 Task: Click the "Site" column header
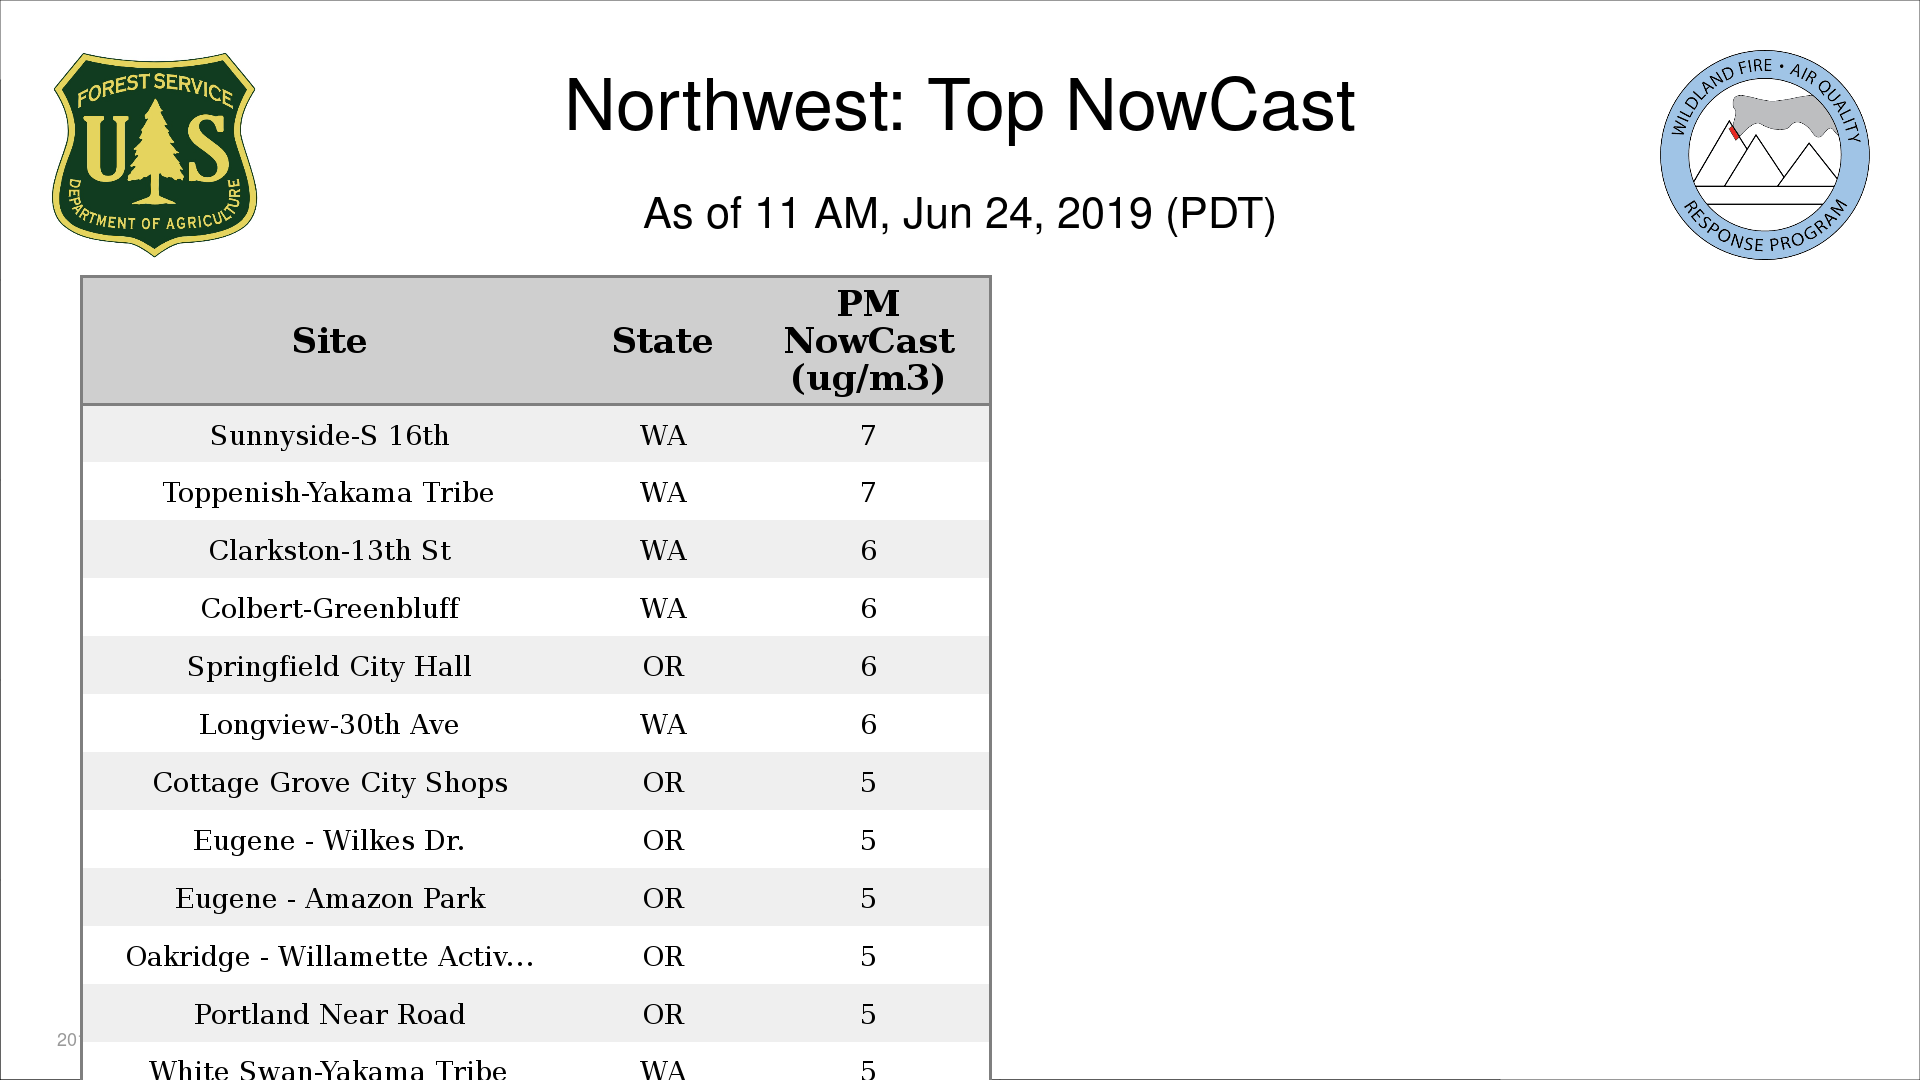(329, 341)
